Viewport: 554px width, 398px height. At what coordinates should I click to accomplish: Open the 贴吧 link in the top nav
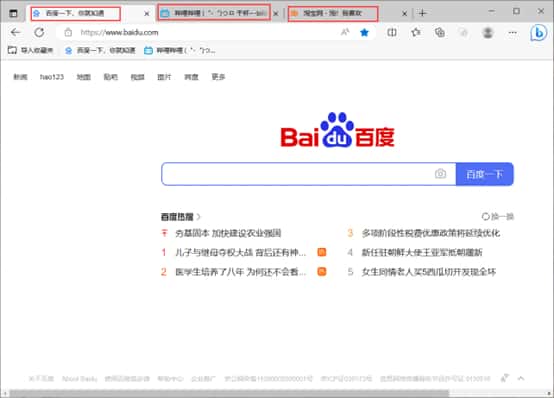coord(111,77)
